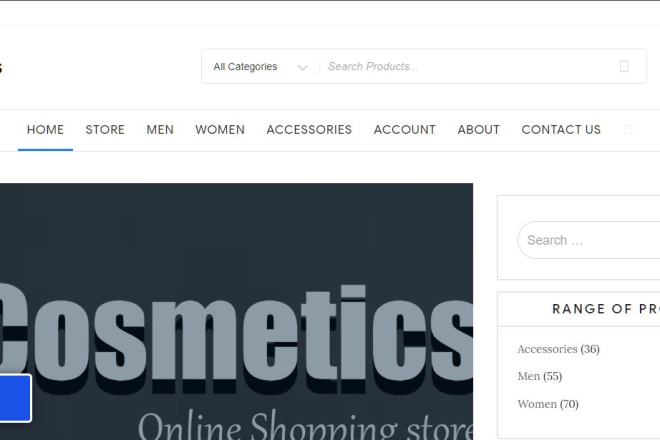Open the ACCESSORIES menu item
660x440 pixels.
coord(309,130)
